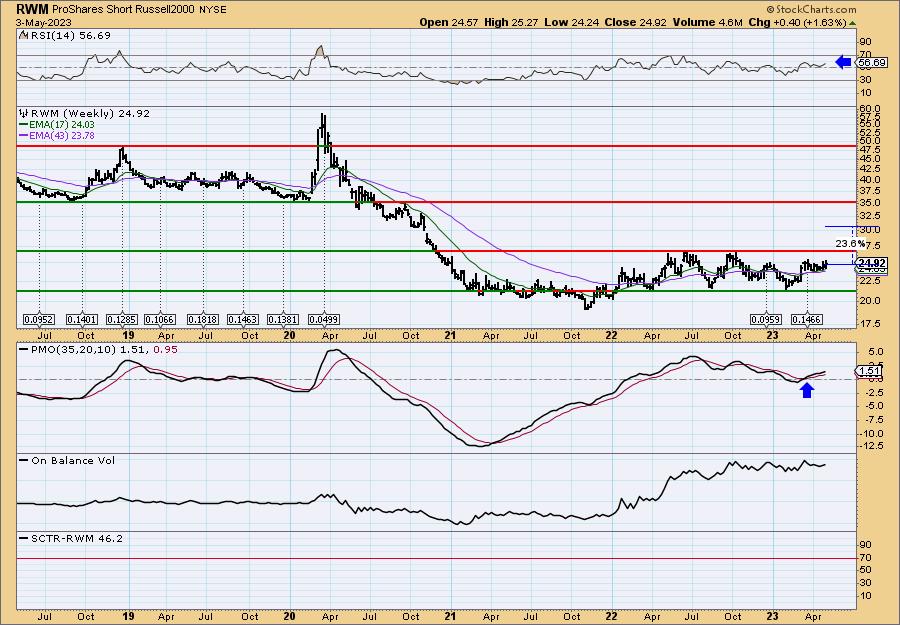The height and width of the screenshot is (625, 900).
Task: Click the 0.1818 cycle value box
Action: [203, 319]
